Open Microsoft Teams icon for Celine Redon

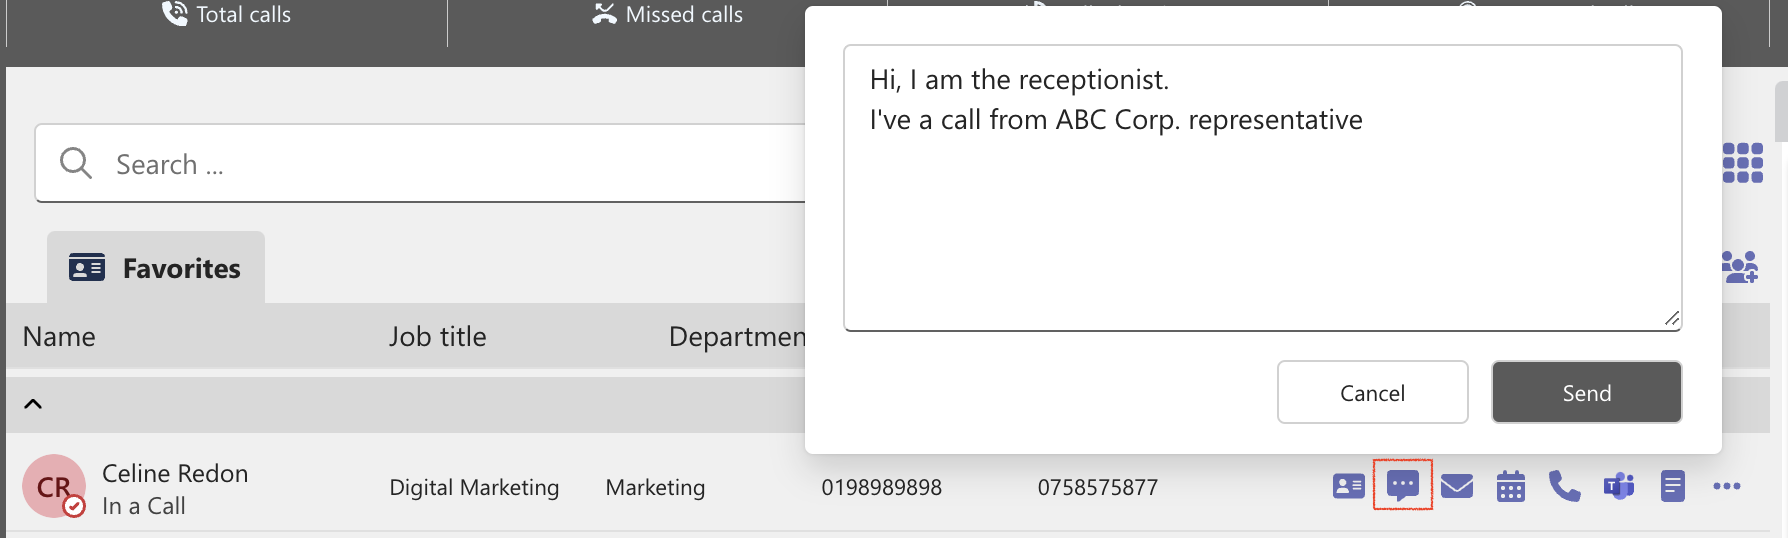(1619, 487)
